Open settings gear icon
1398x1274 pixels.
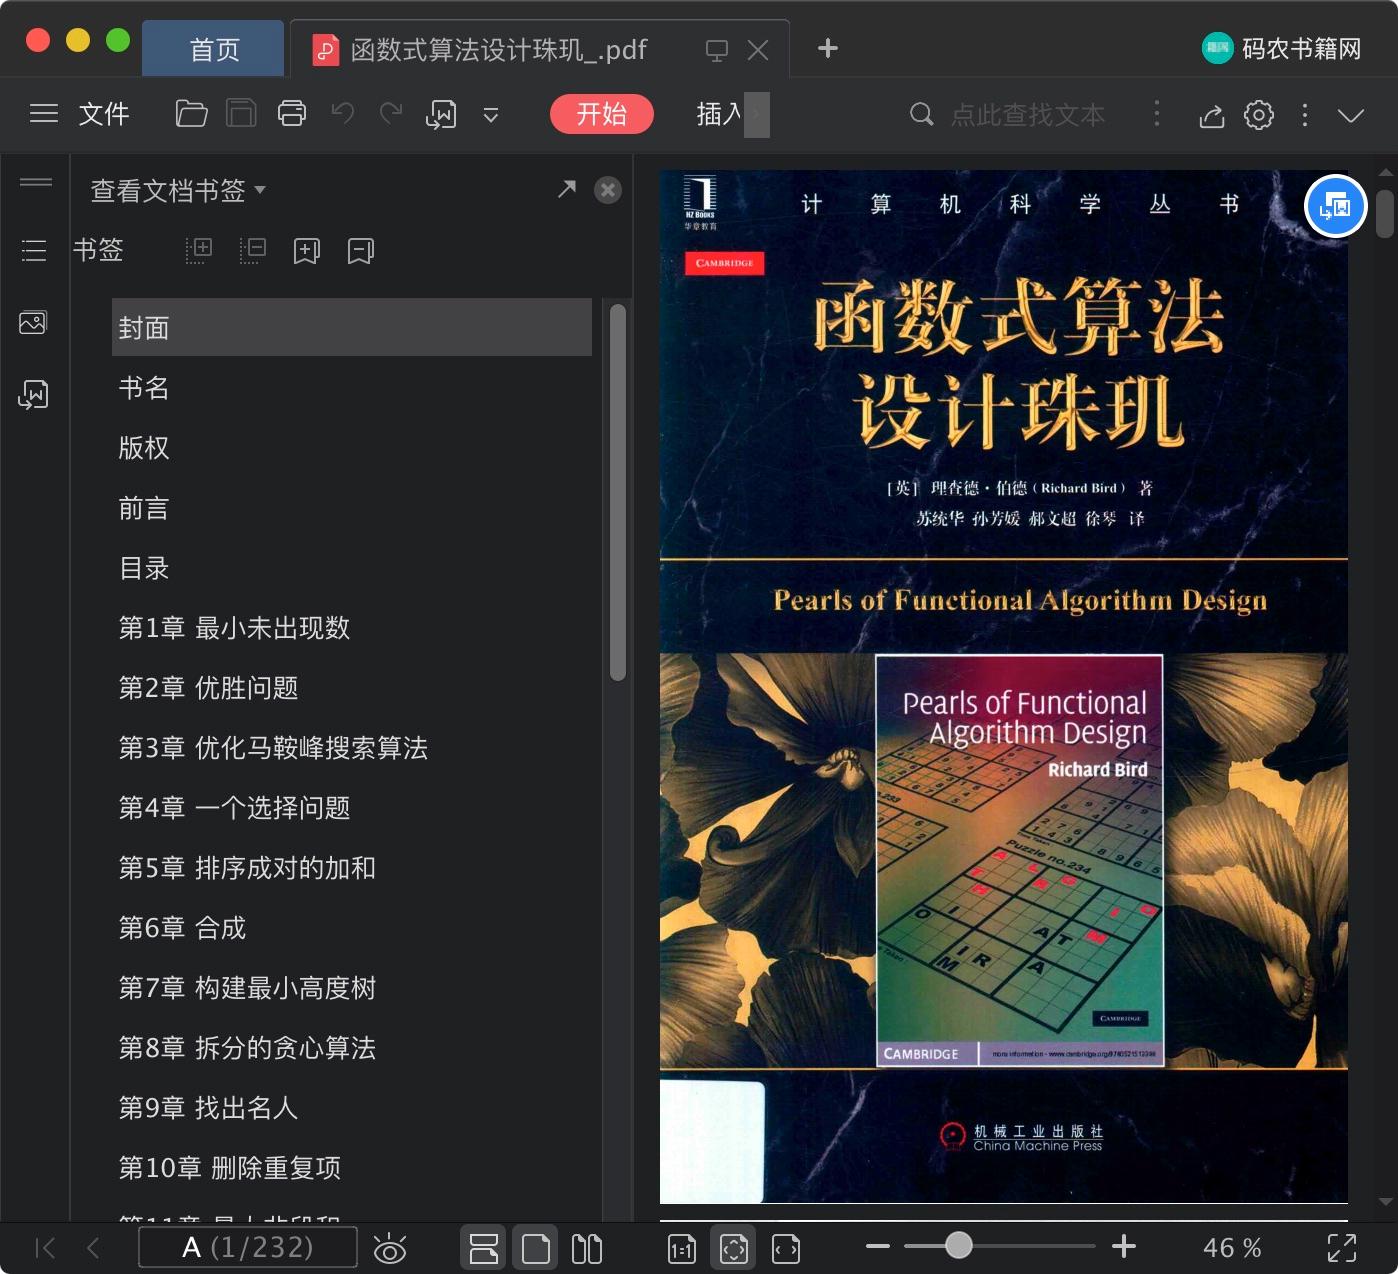pyautogui.click(x=1259, y=115)
